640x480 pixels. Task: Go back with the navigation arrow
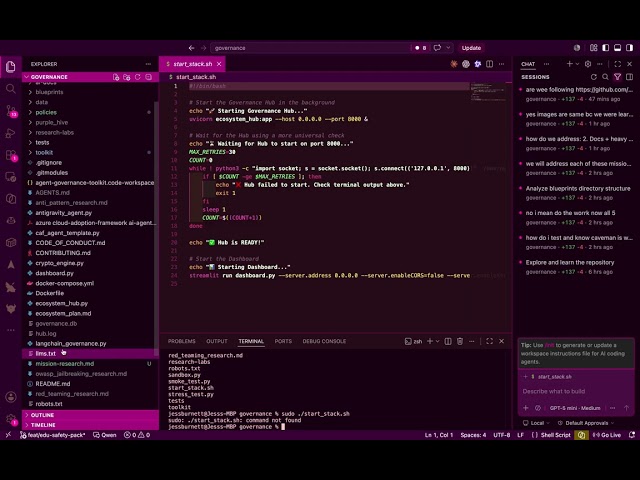tap(191, 48)
